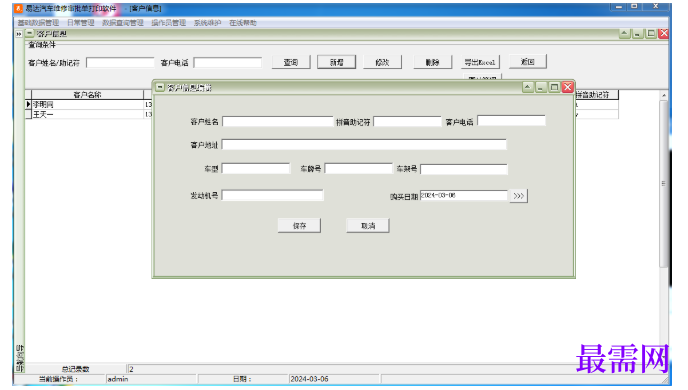Screen dimensions: 688x390
Task: Open the 数据查询管理 menu
Action: (123, 23)
